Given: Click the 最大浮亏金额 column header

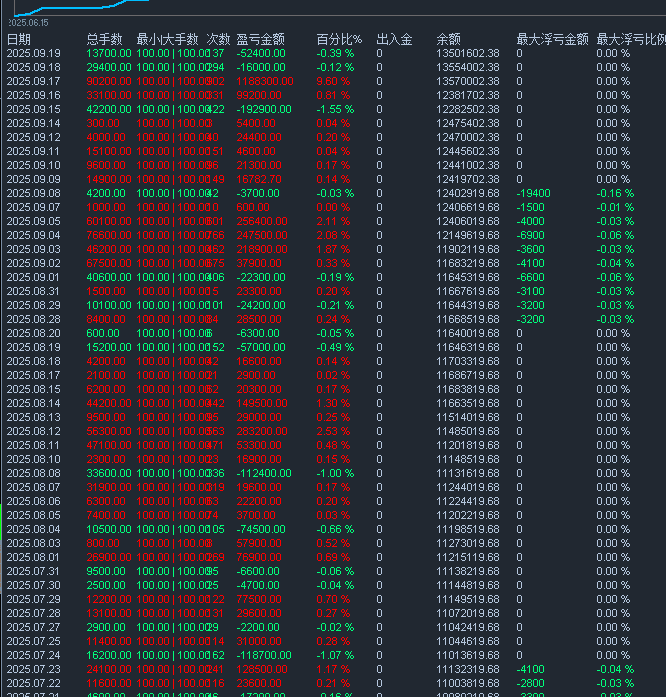Looking at the screenshot, I should click(552, 39).
